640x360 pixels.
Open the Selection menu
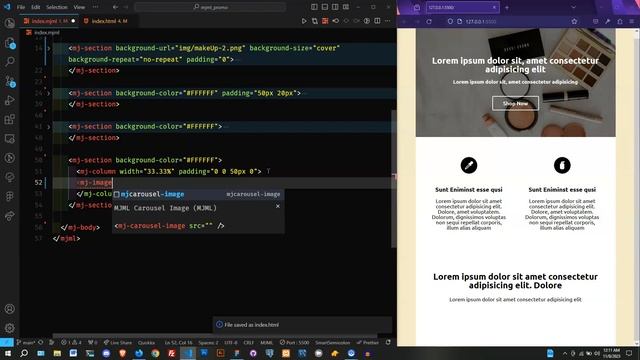click(57, 7)
